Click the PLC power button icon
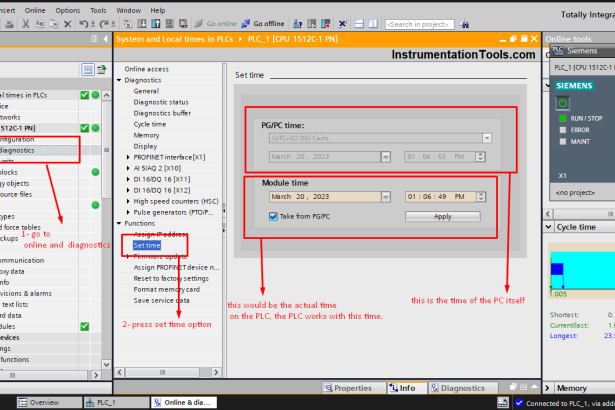 pyautogui.click(x=562, y=103)
